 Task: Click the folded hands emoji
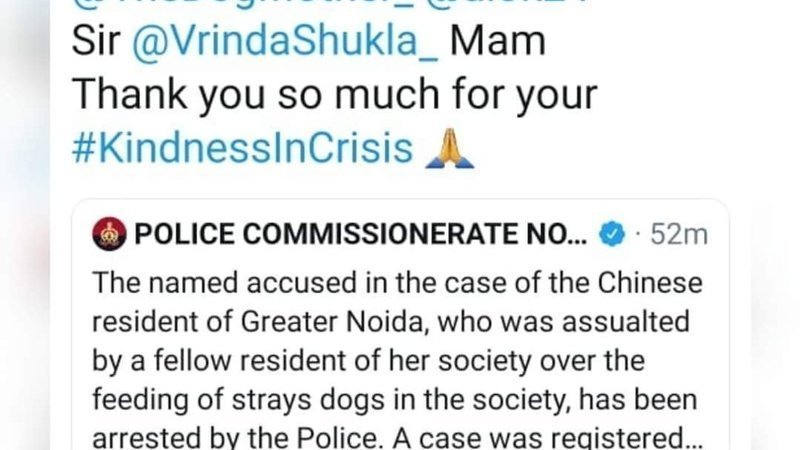pyautogui.click(x=449, y=148)
